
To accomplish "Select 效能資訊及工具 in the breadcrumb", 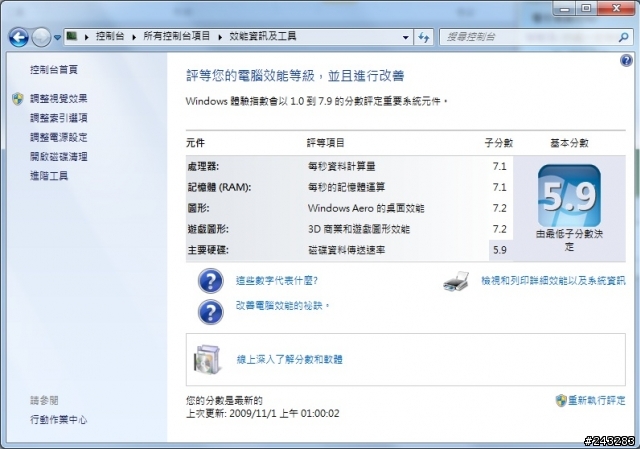I will click(x=262, y=36).
